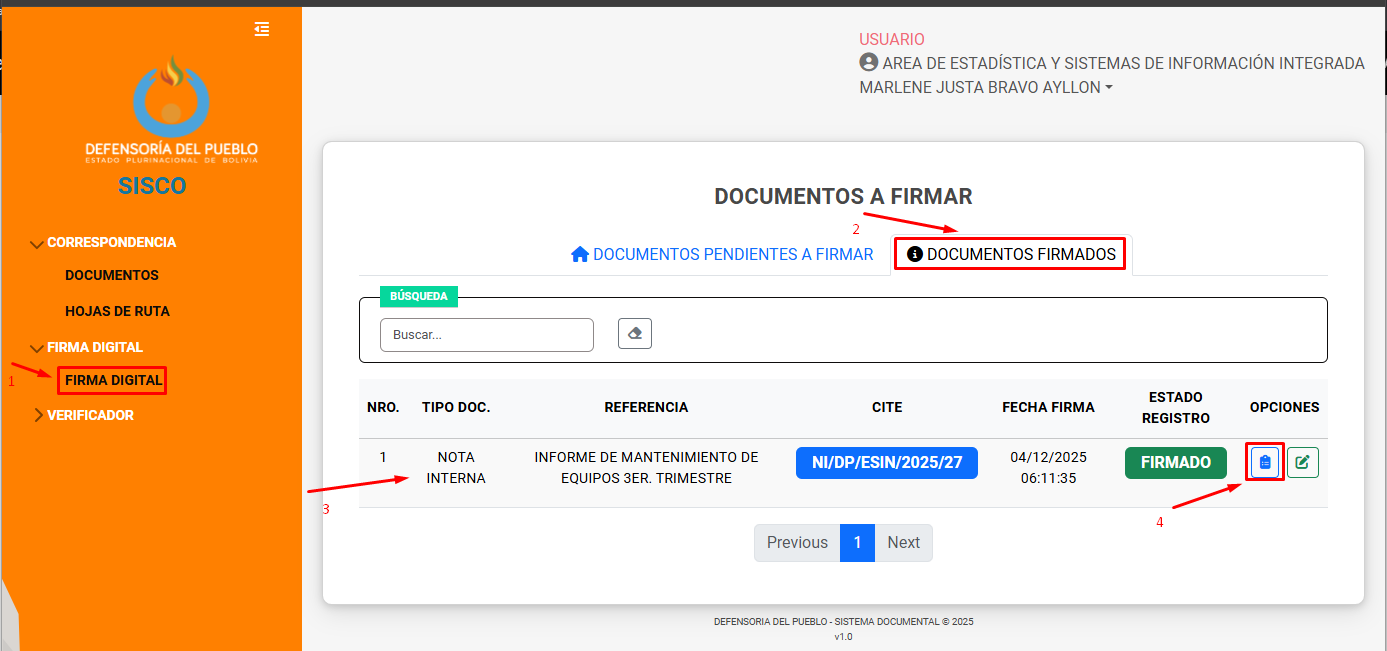Screen dimensions: 1387x651
Task: Clear the search using the eraser button
Action: coord(635,334)
